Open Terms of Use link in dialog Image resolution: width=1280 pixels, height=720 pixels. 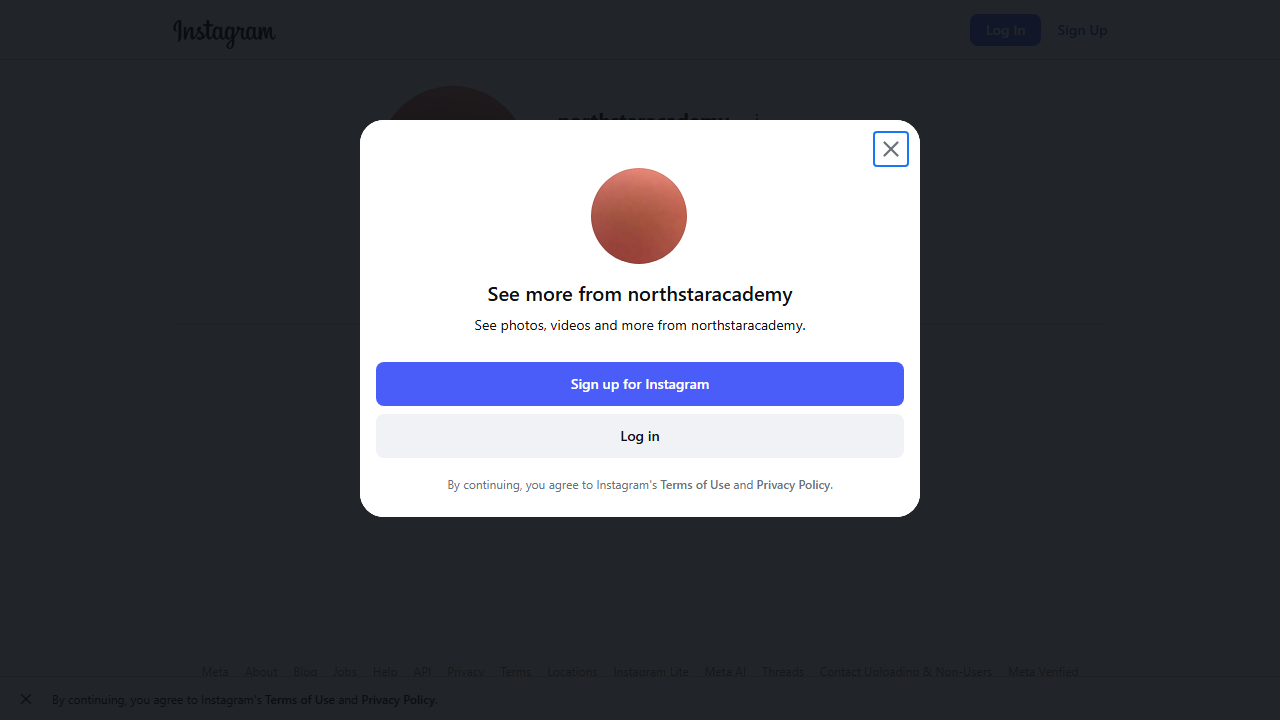point(695,485)
